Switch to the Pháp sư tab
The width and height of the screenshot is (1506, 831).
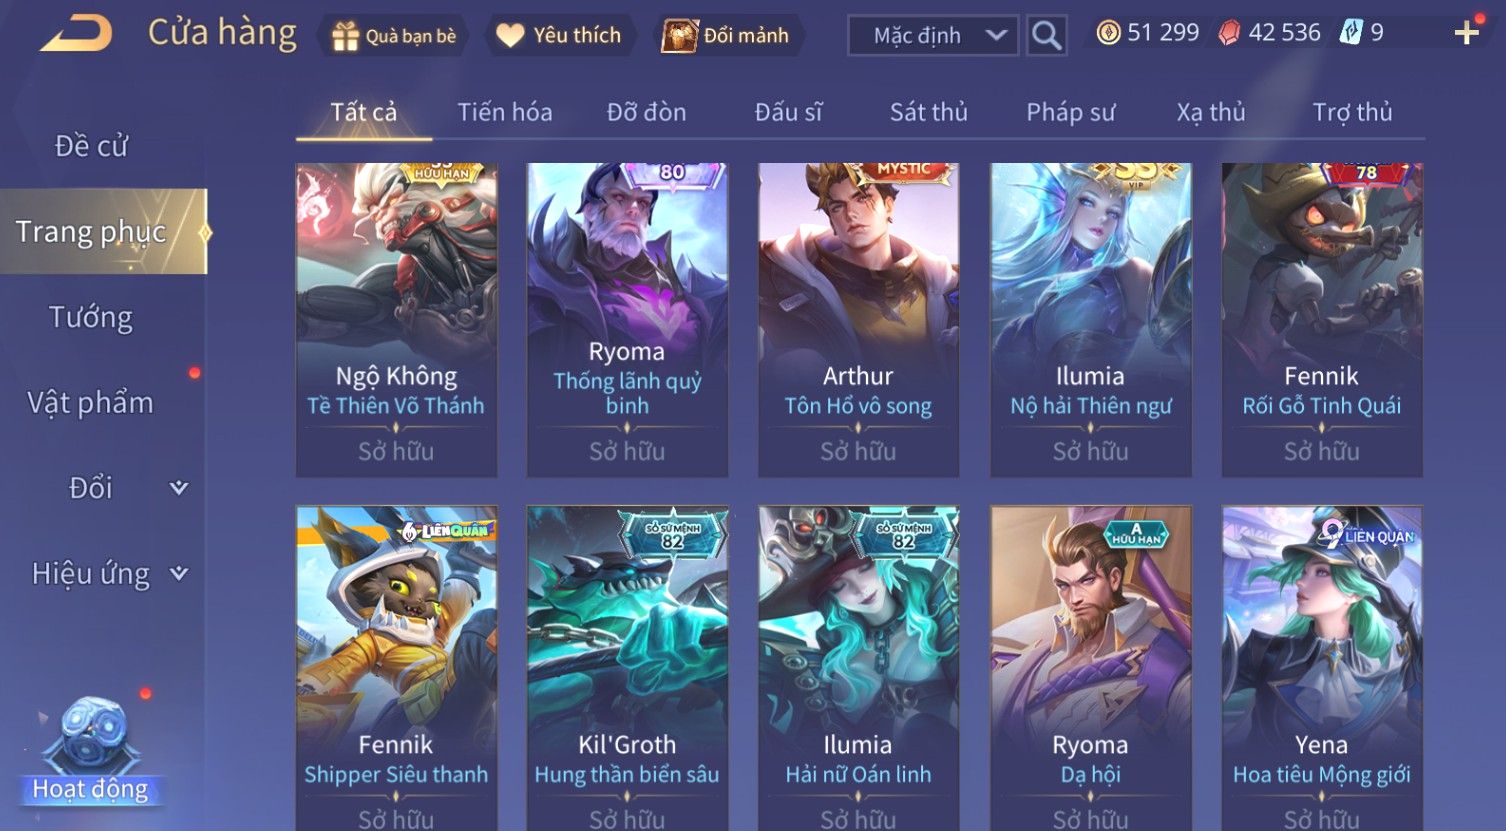coord(1070,112)
